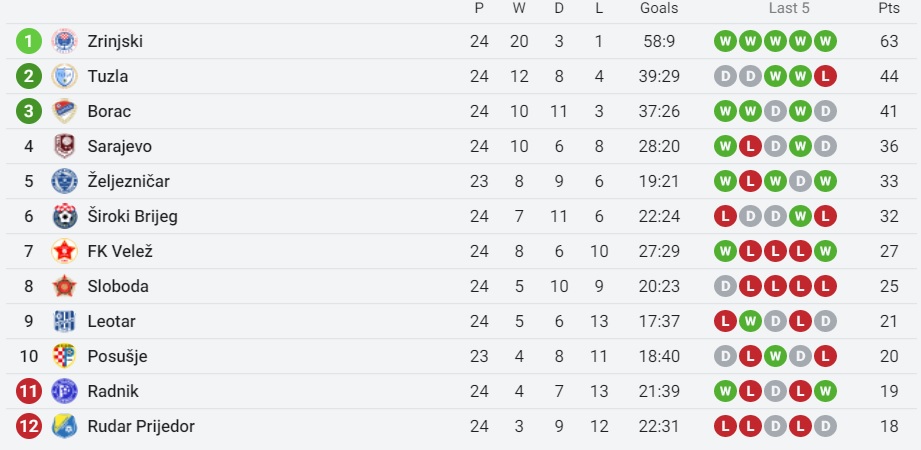Click the green rank 1 position badge

coord(29,41)
